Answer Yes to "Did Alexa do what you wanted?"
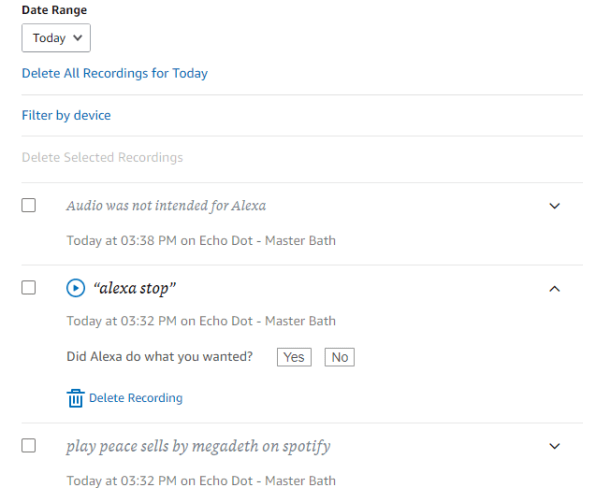Viewport: 596px width, 502px height. (x=294, y=357)
